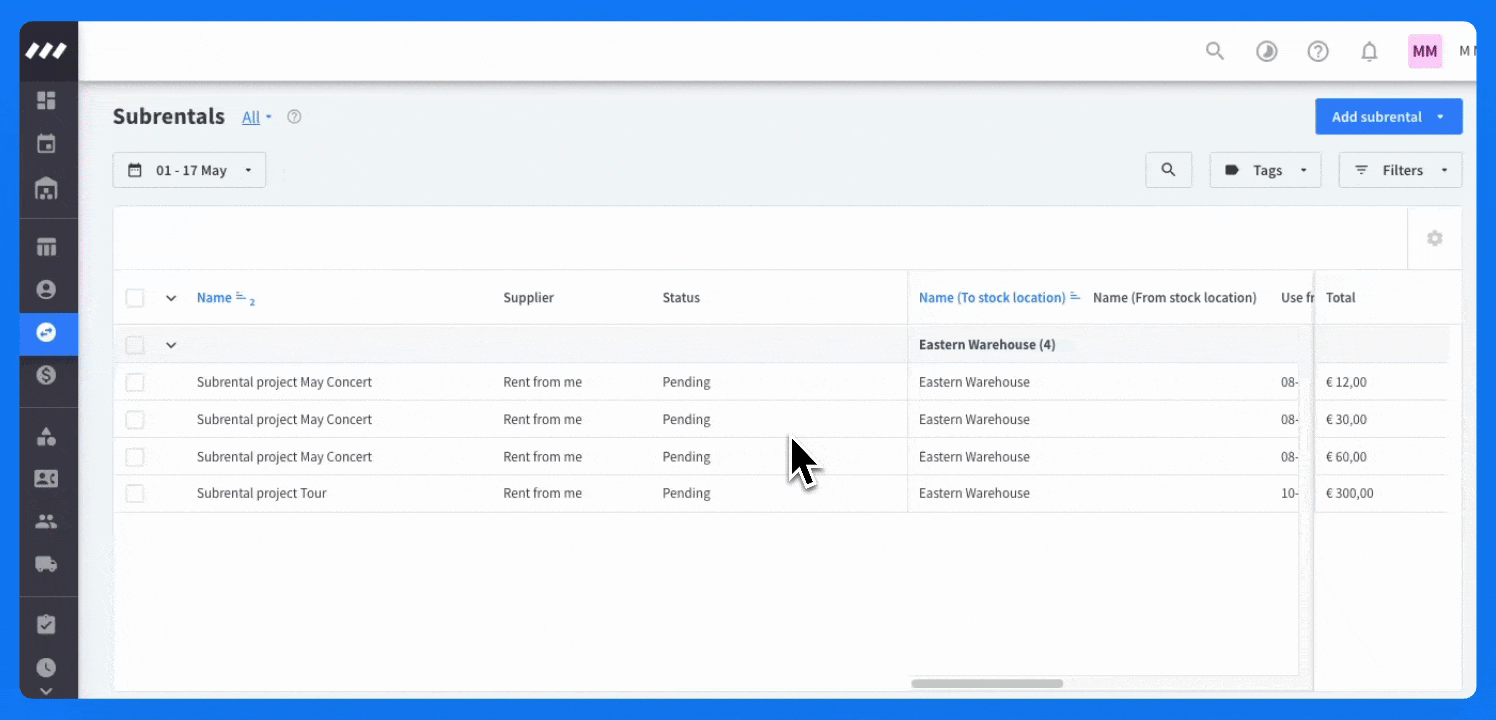Open the Planner calendar icon in sidebar
Image resolution: width=1496 pixels, height=720 pixels.
coord(48,143)
